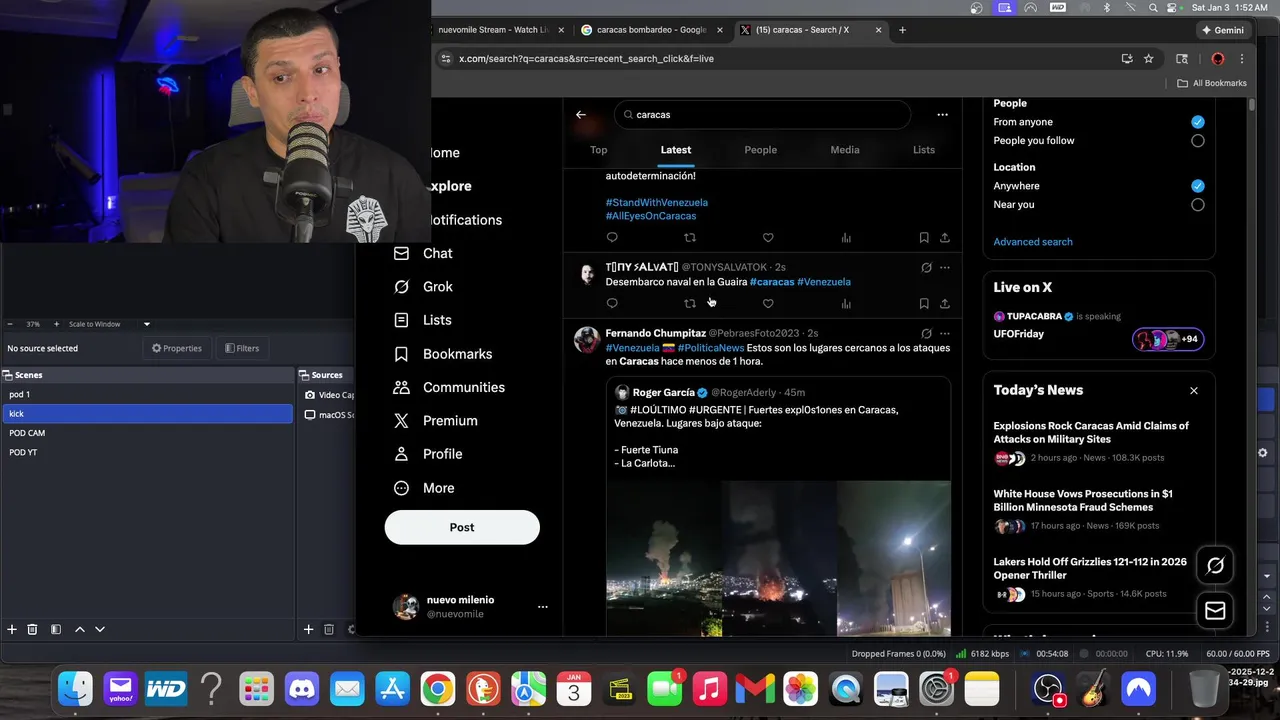Reply to the Desembarco naval tweet
The width and height of the screenshot is (1280, 720).
[612, 304]
